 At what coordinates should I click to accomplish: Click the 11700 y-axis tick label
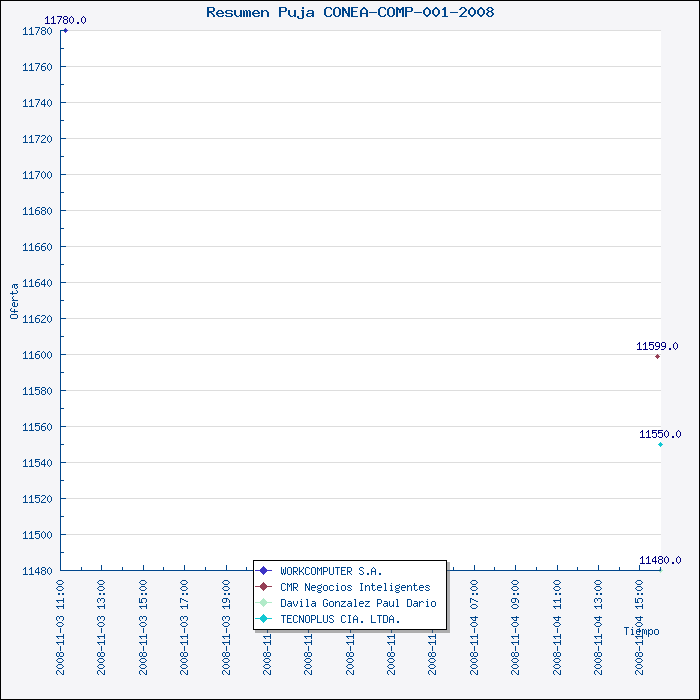pos(36,175)
